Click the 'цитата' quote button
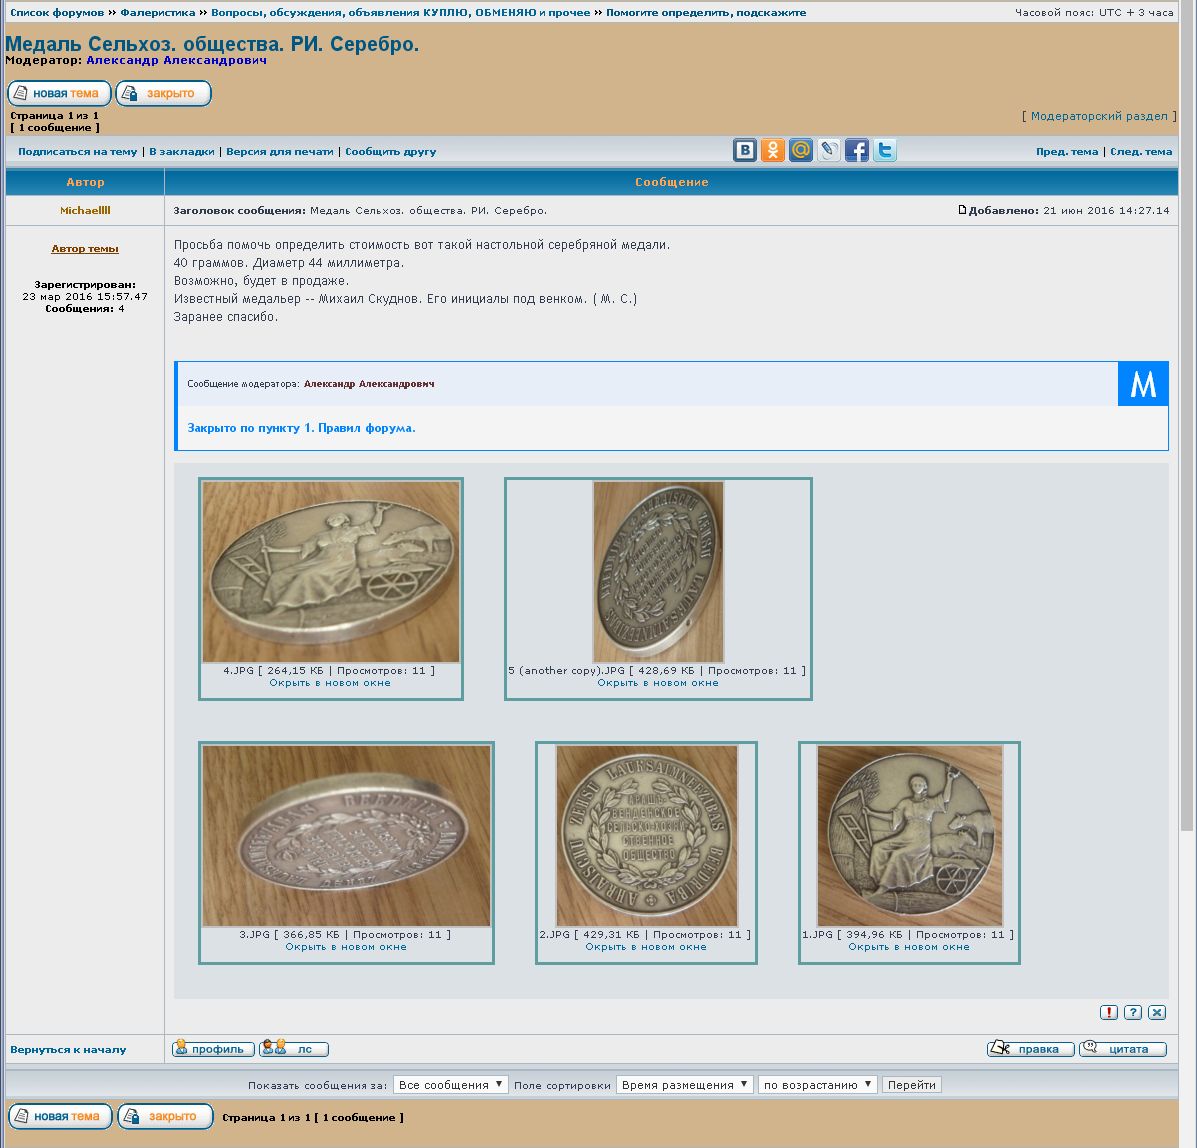This screenshot has height=1148, width=1197. [x=1123, y=1049]
